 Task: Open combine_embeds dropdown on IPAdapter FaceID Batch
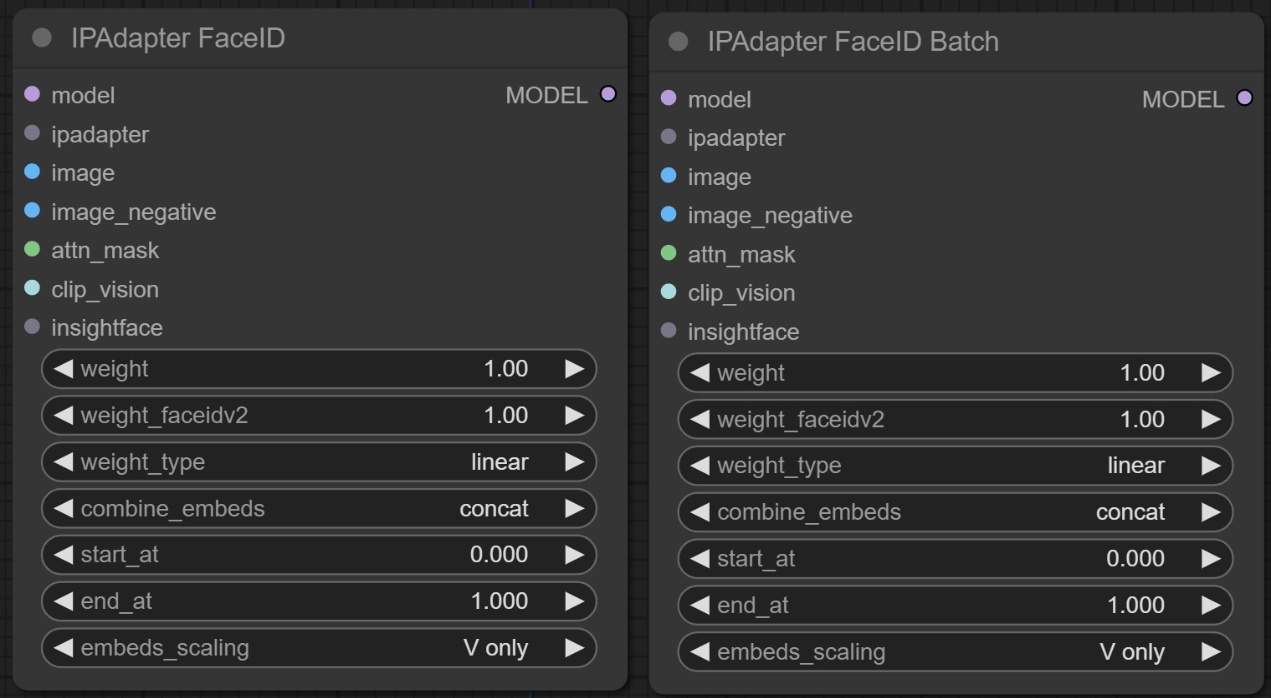point(955,512)
